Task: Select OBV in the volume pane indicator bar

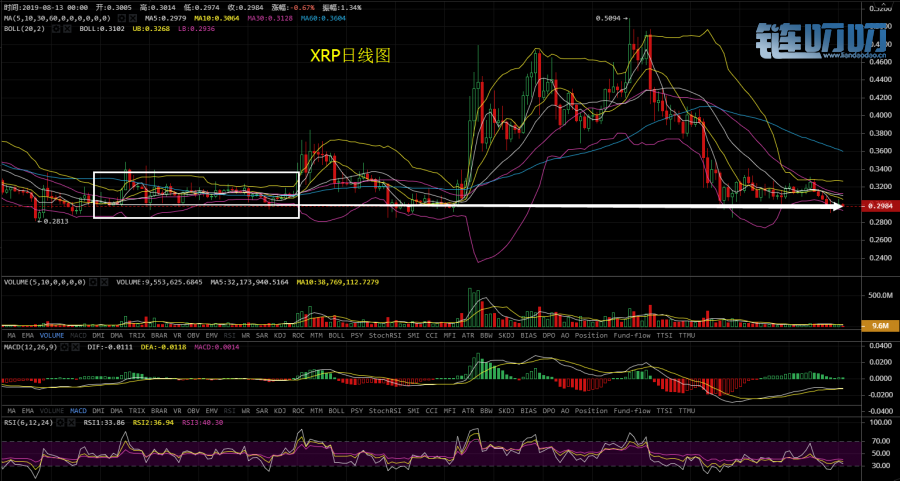Action: [x=193, y=335]
